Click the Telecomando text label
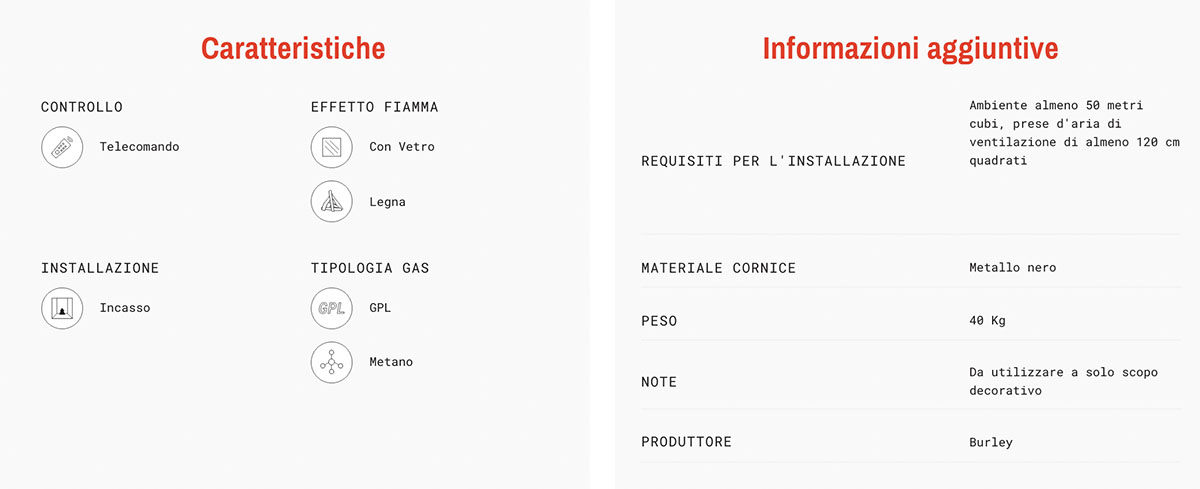Screen dimensions: 1200x489 click(139, 147)
